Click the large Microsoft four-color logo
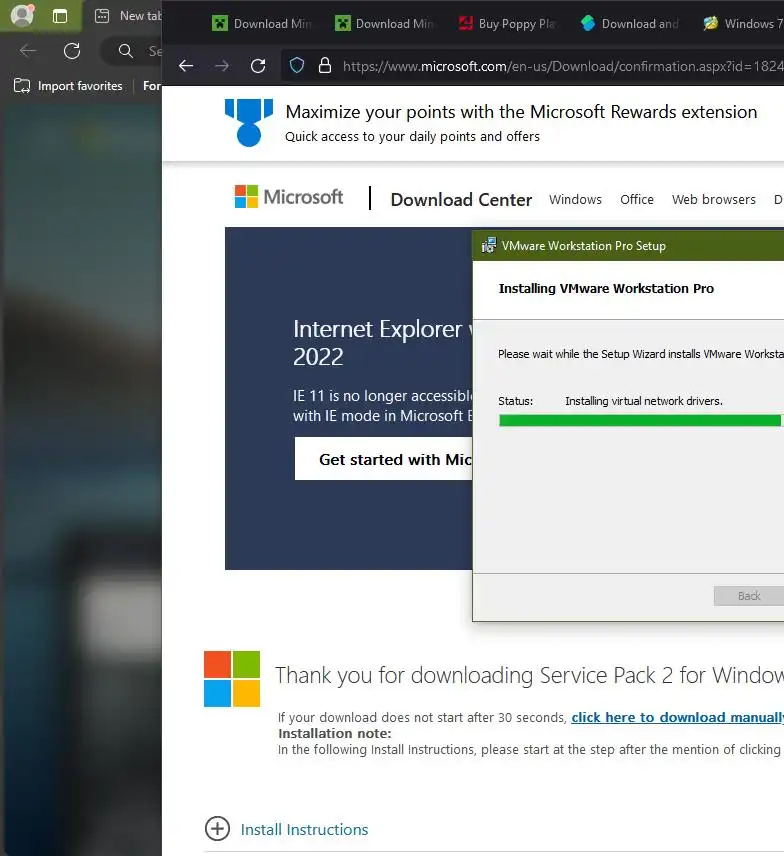Viewport: 784px width, 856px height. tap(232, 679)
